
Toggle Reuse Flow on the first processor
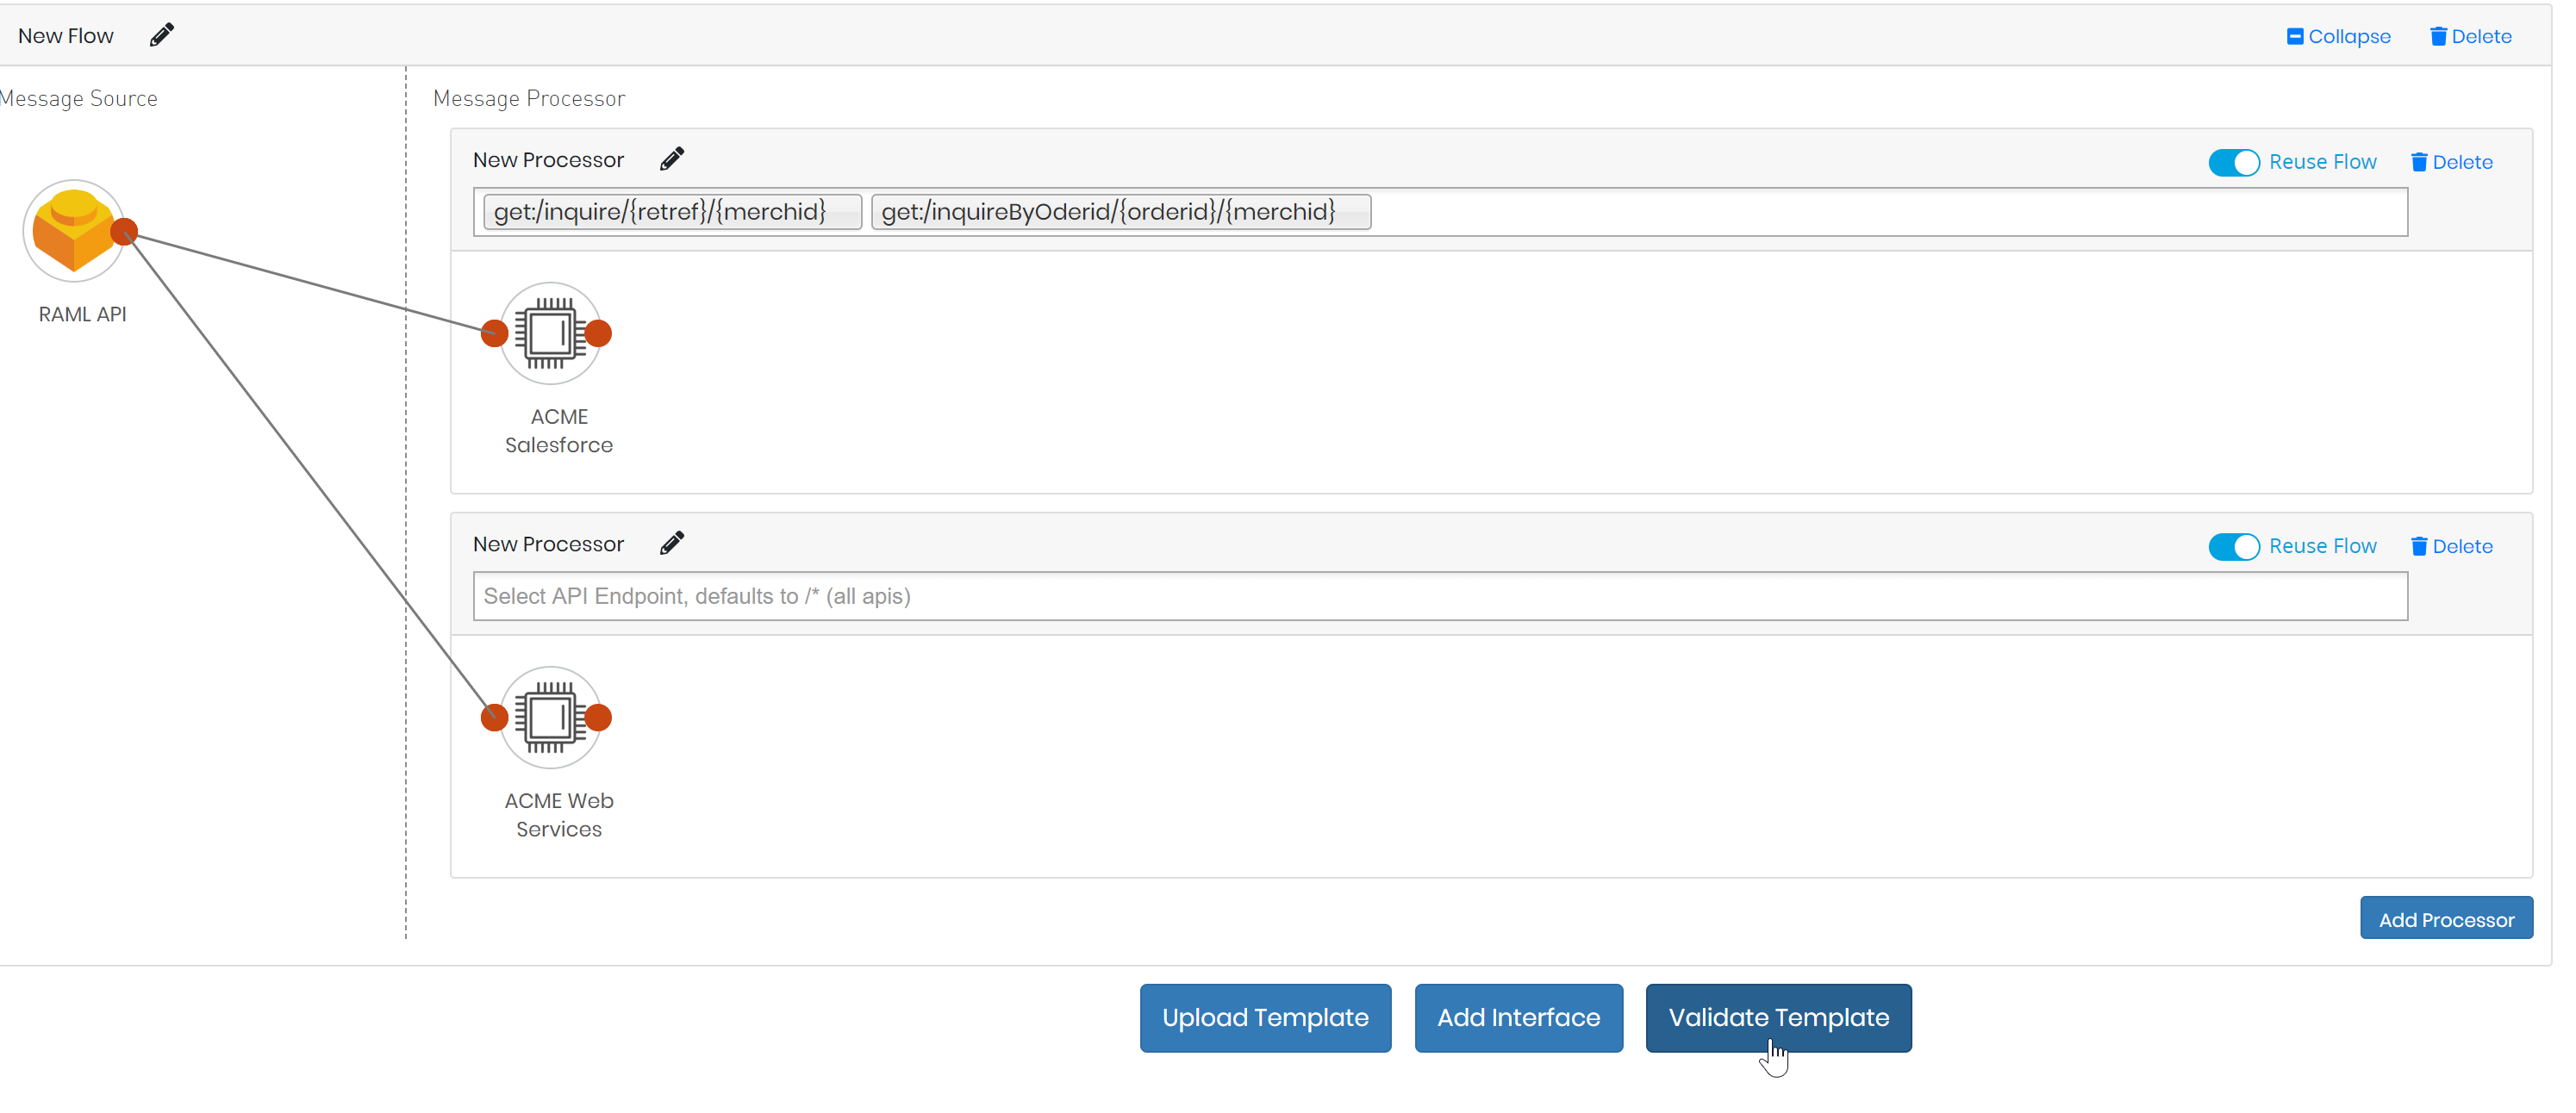coord(2234,162)
